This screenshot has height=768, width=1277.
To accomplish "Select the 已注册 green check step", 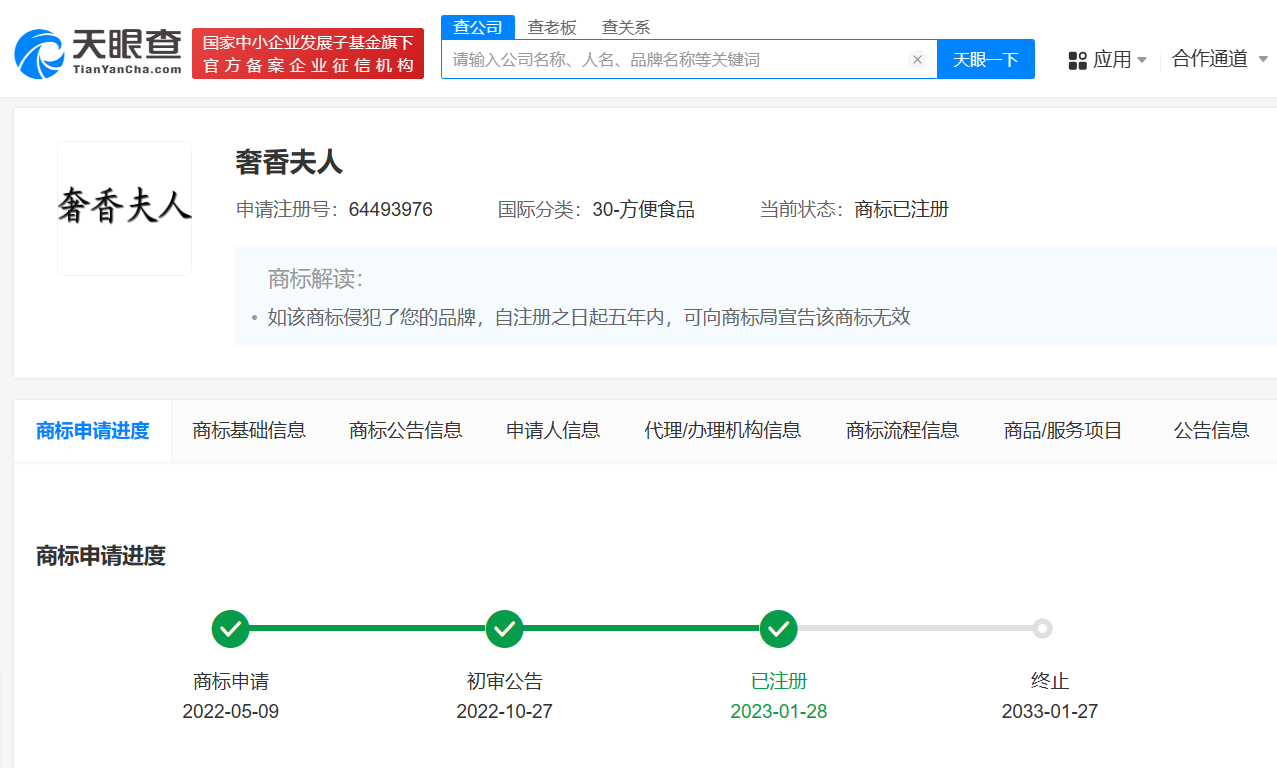I will [778, 629].
